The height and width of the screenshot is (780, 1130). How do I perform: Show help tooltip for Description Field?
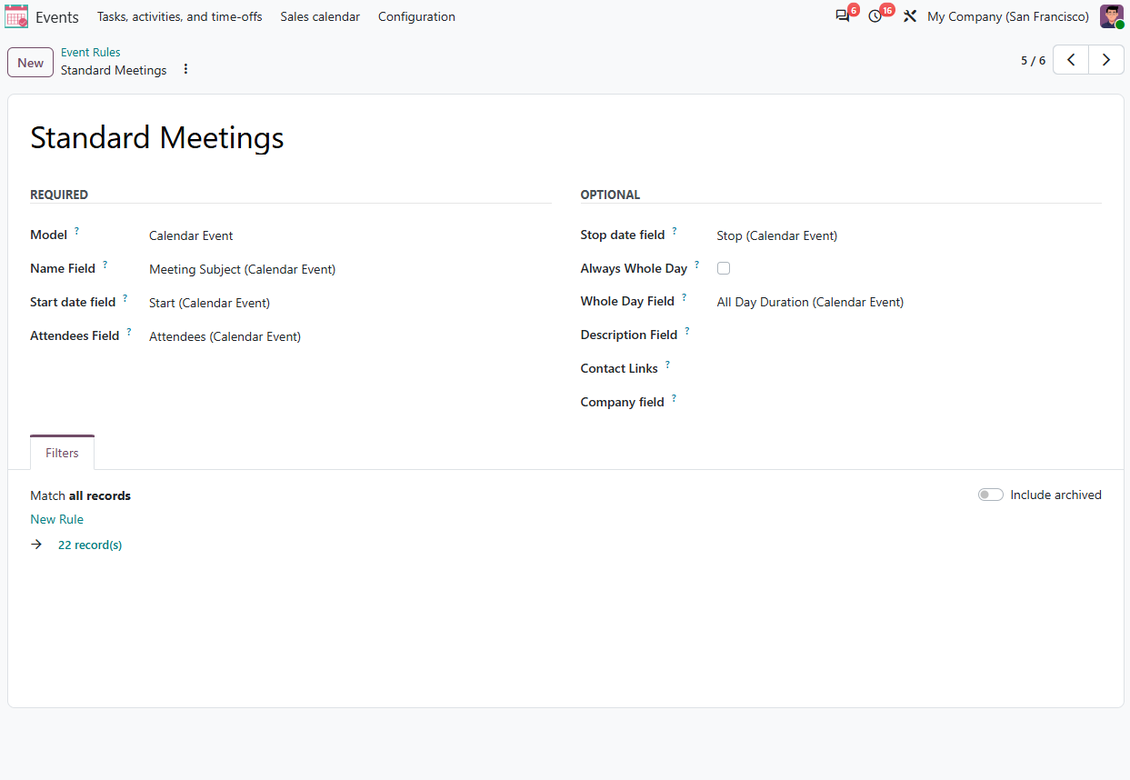click(x=688, y=331)
